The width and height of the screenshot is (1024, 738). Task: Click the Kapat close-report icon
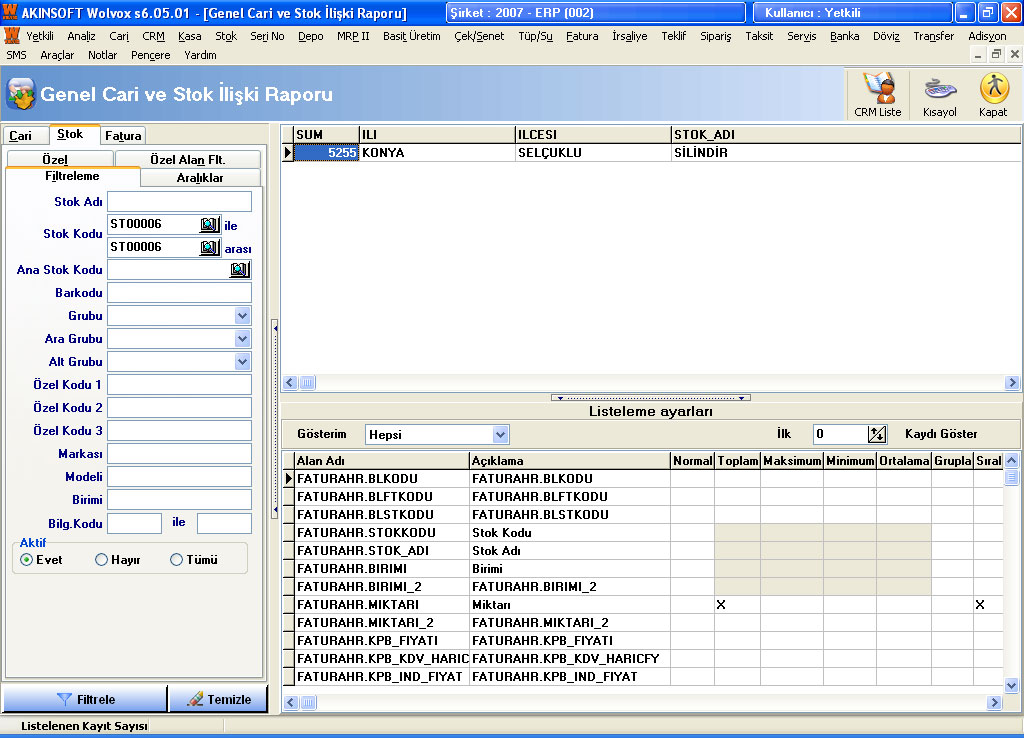click(x=993, y=94)
